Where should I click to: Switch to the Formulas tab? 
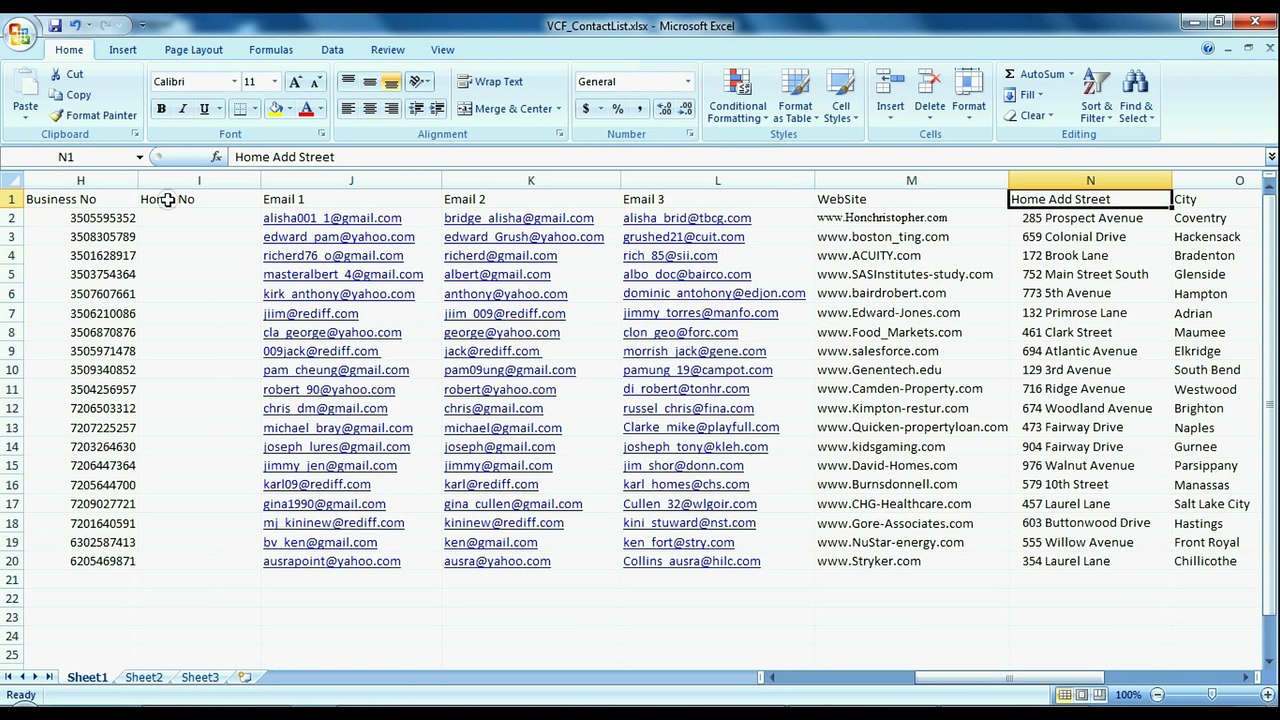271,50
